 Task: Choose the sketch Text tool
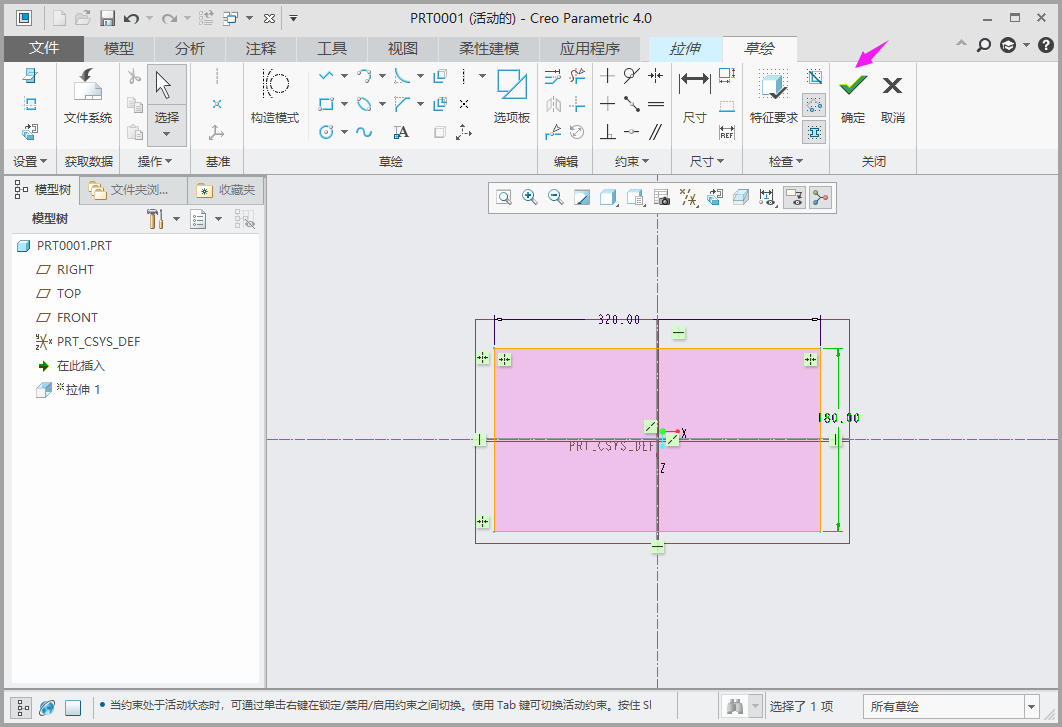pyautogui.click(x=401, y=132)
